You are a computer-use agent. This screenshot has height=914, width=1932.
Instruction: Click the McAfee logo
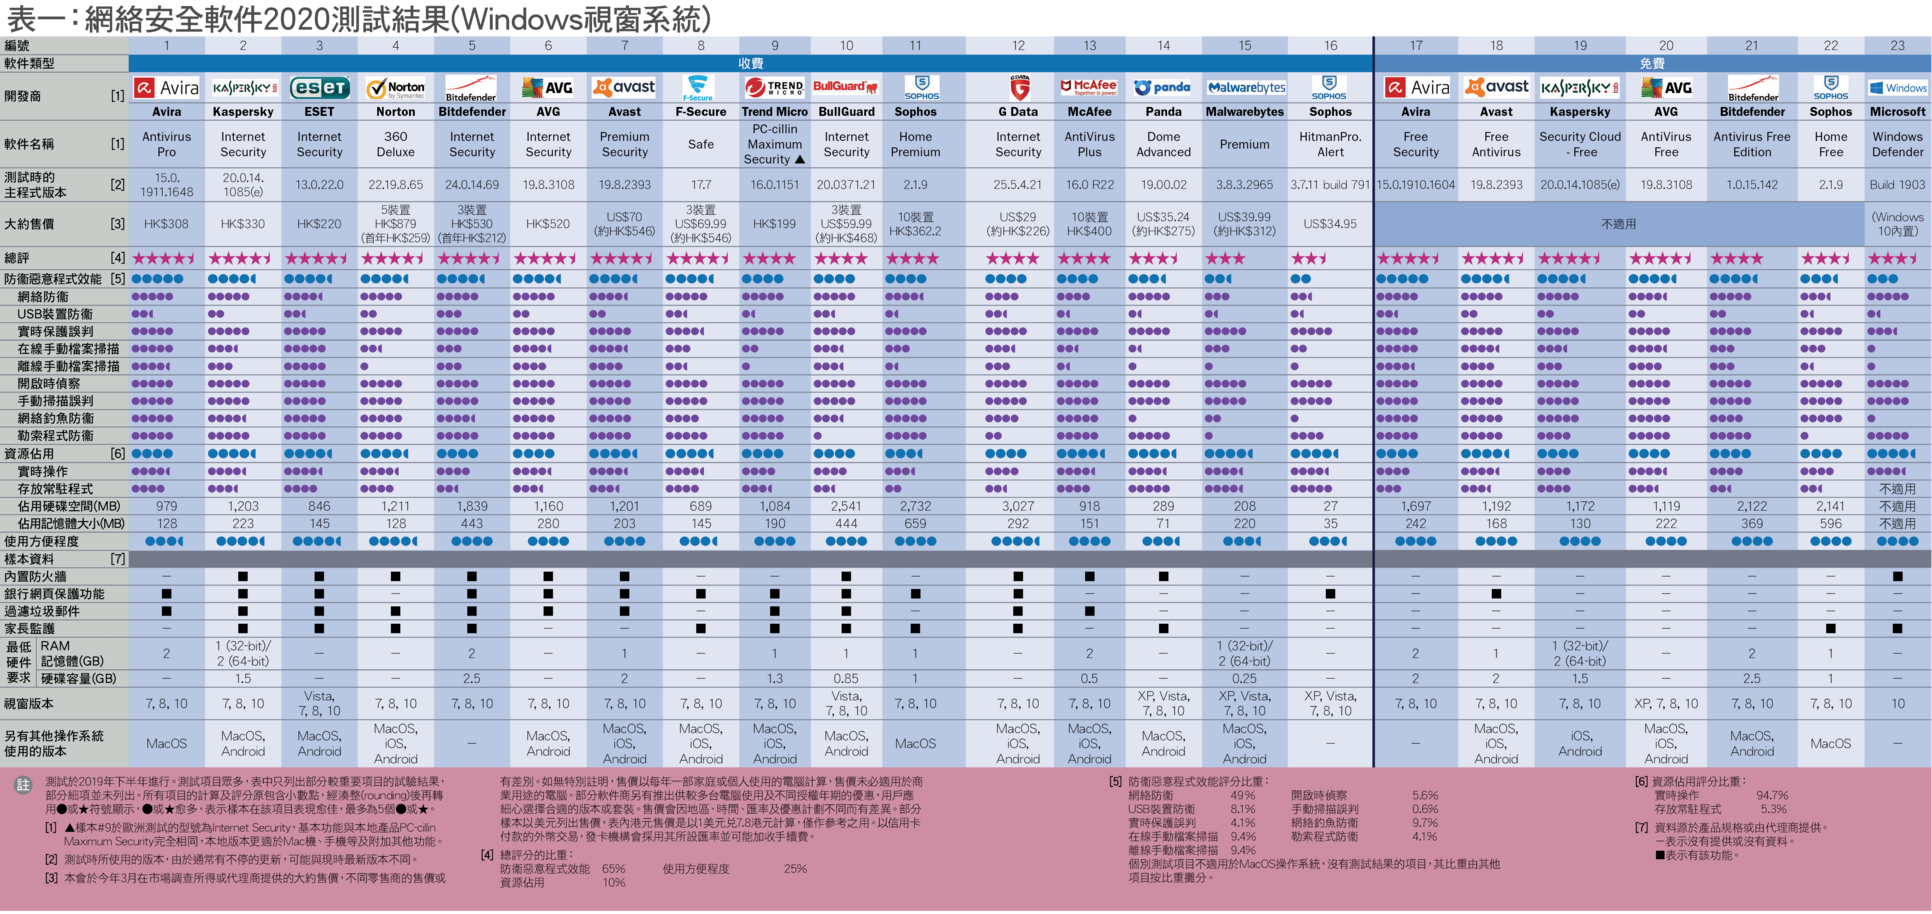pos(1089,87)
